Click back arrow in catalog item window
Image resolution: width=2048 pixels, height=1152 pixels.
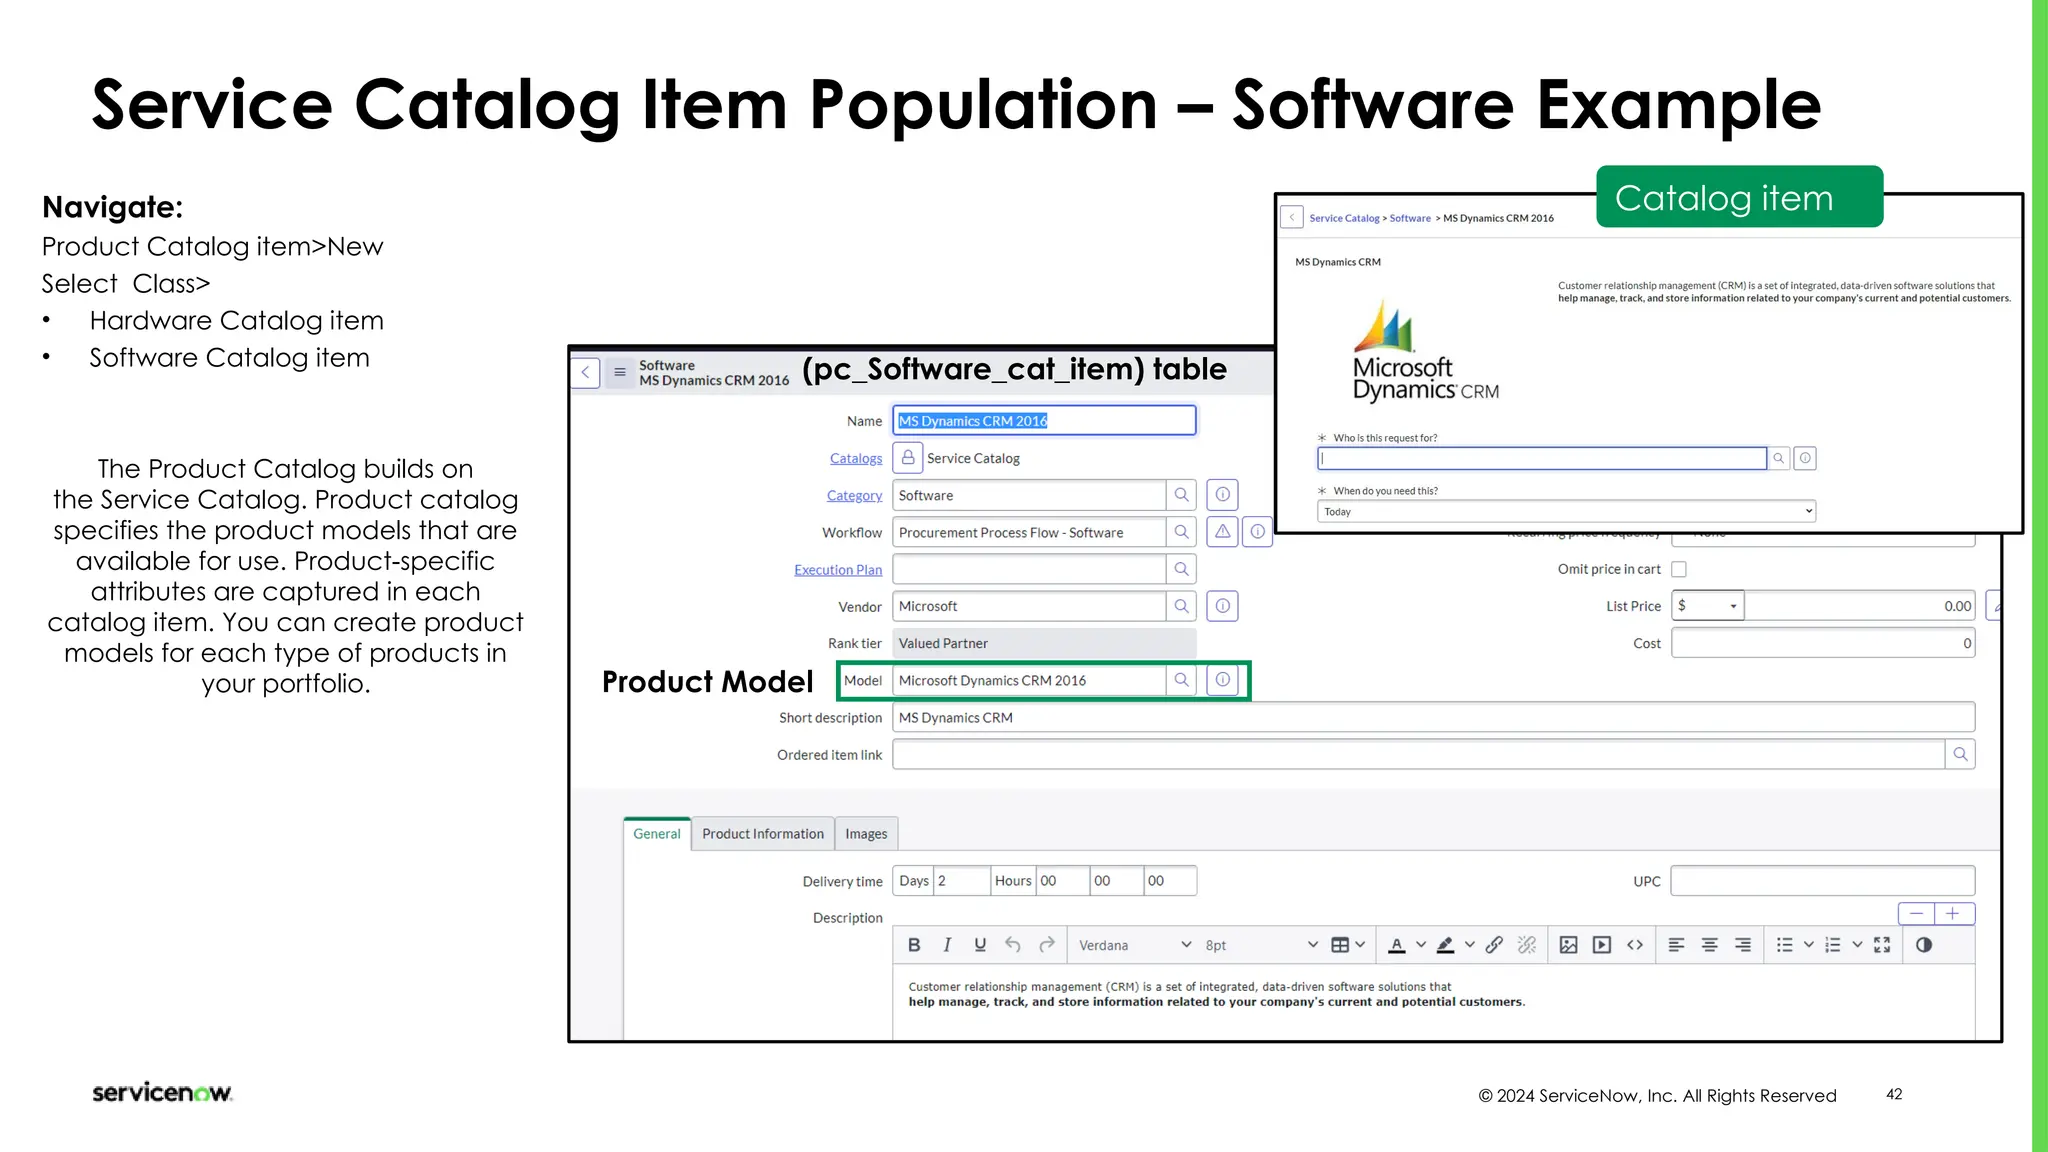(1292, 217)
